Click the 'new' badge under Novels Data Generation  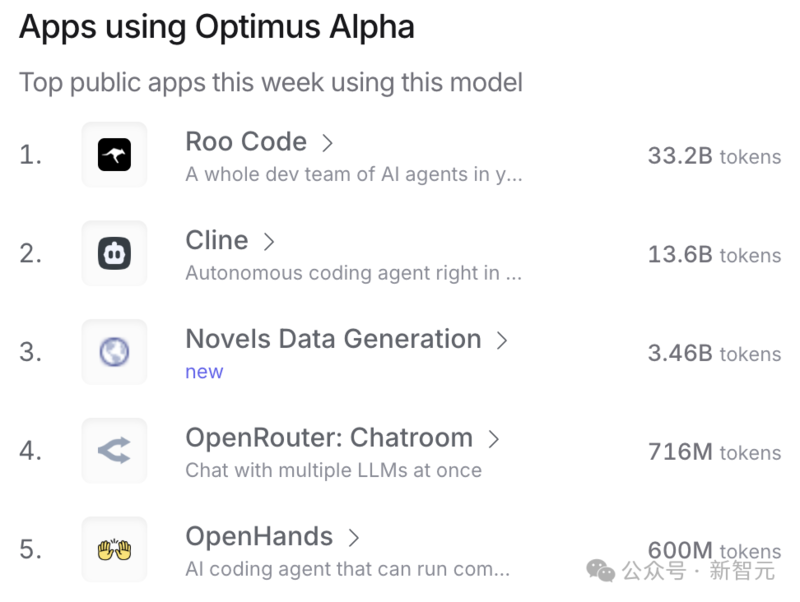(204, 372)
